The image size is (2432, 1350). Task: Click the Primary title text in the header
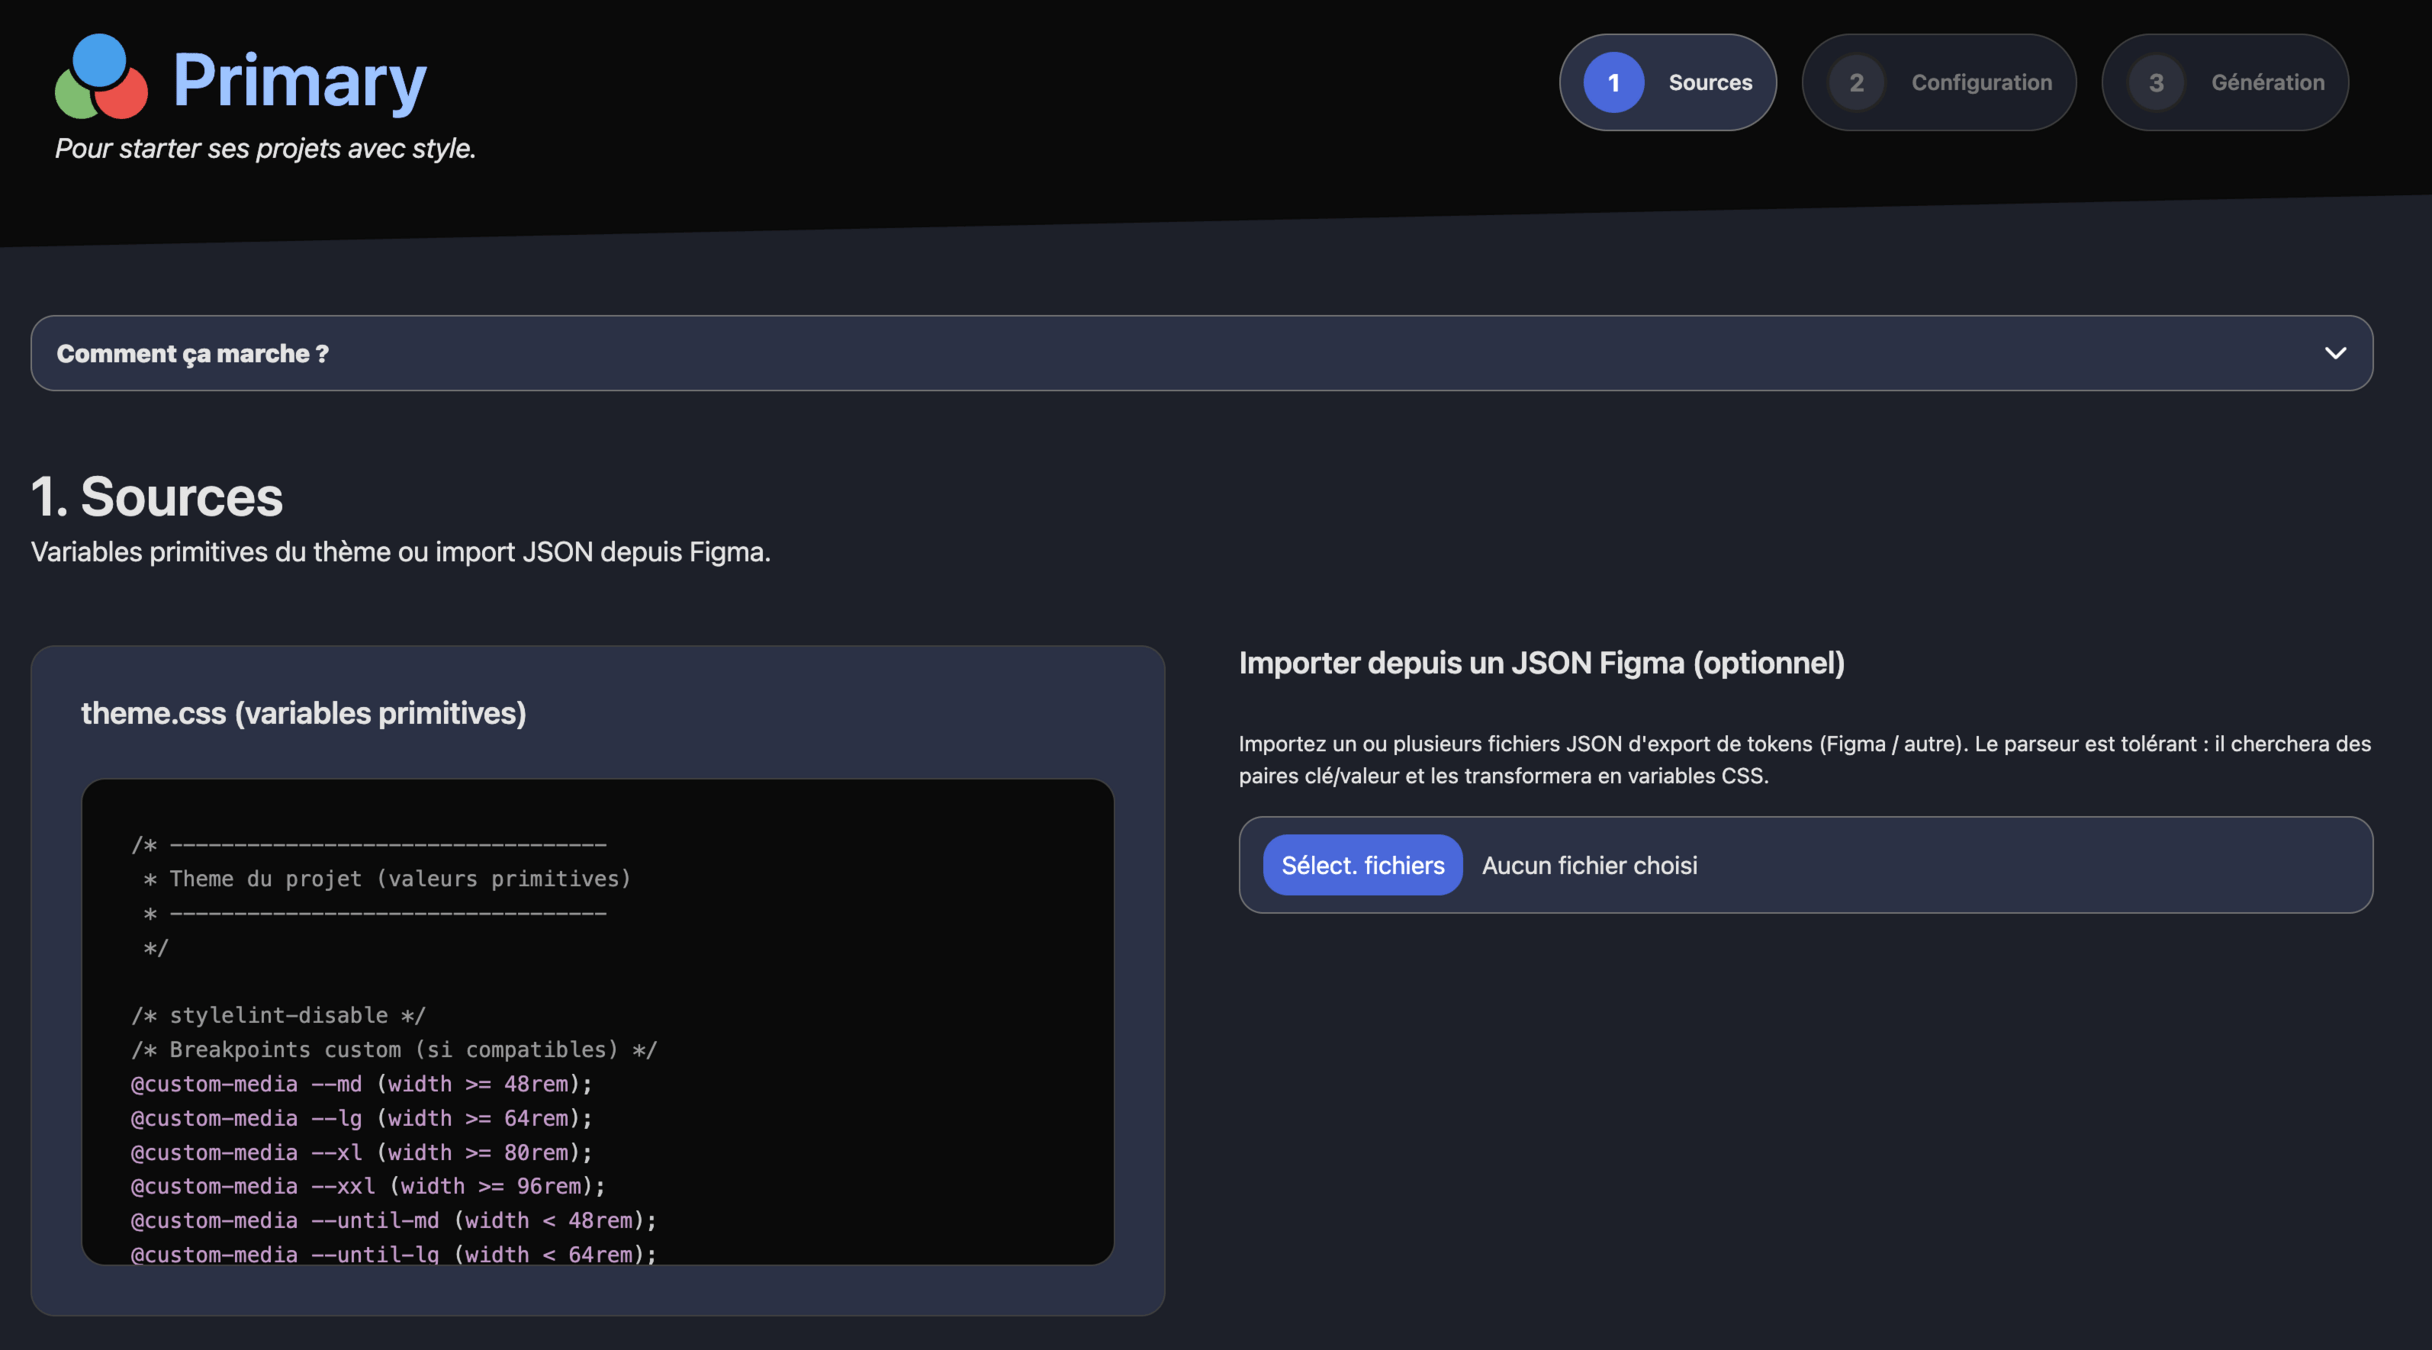coord(299,80)
